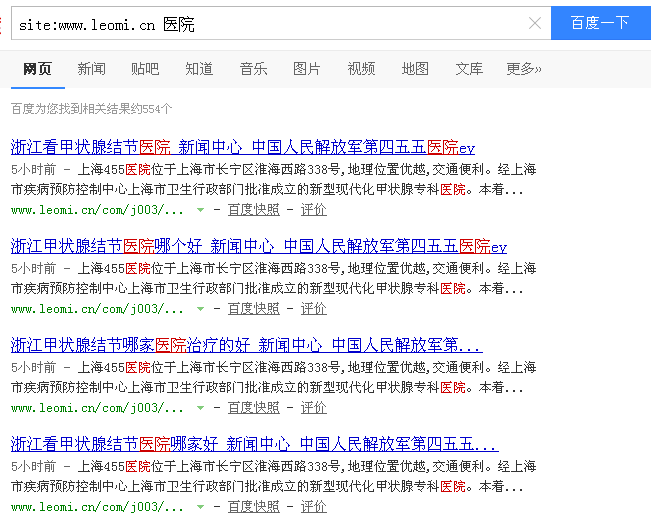The width and height of the screenshot is (651, 521).
Task: Go to the 音乐 tab
Action: [x=253, y=69]
